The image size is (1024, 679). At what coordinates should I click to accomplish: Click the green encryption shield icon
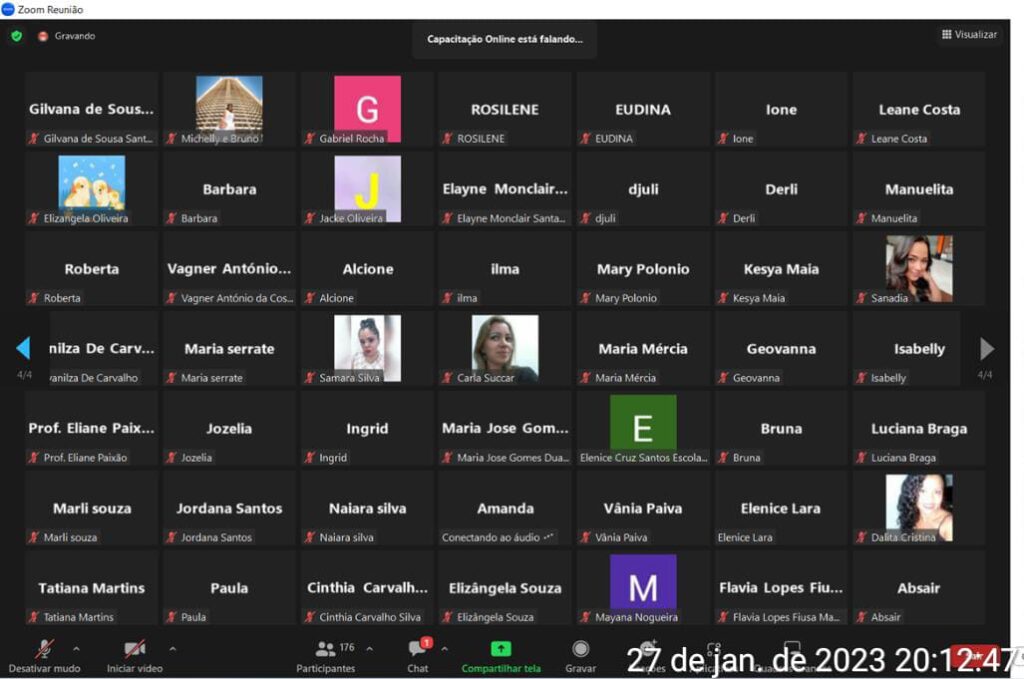pos(16,36)
